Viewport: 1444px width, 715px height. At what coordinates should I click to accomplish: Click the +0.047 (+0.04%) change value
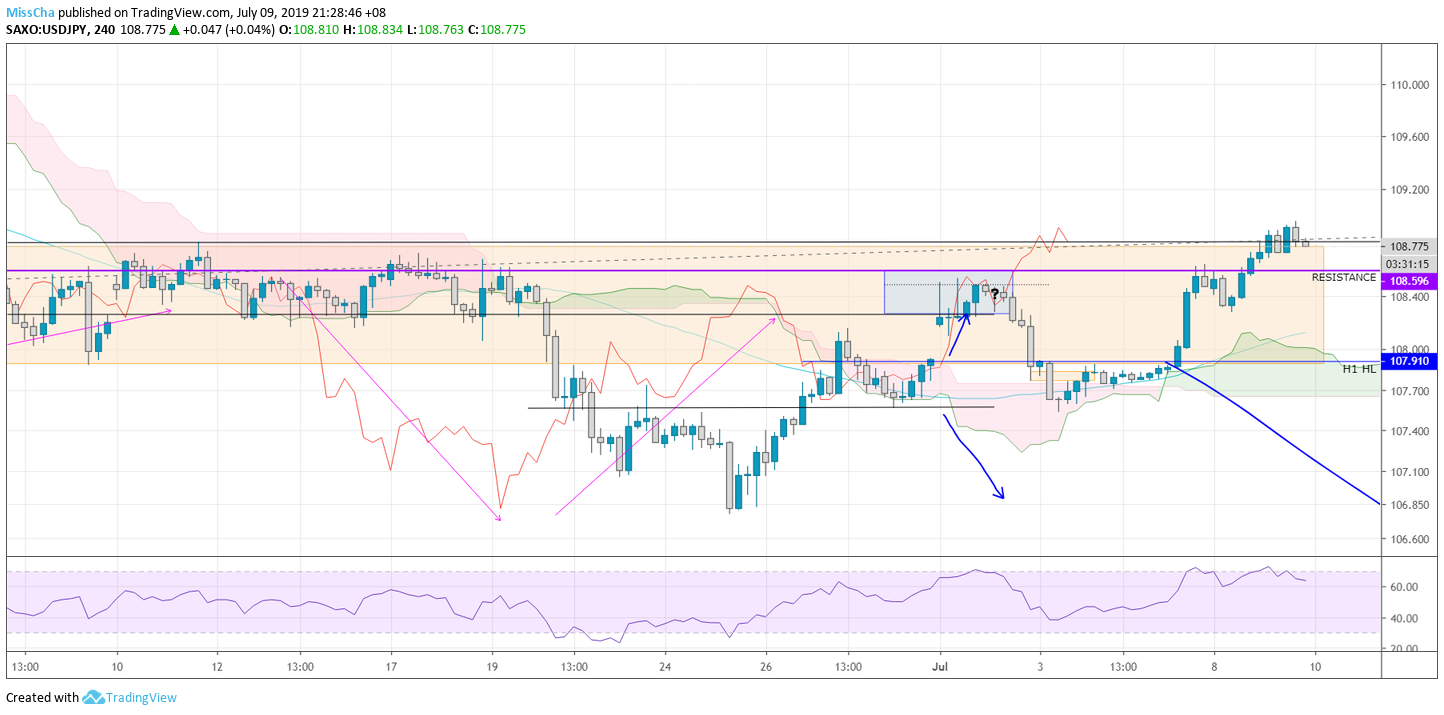tap(228, 30)
